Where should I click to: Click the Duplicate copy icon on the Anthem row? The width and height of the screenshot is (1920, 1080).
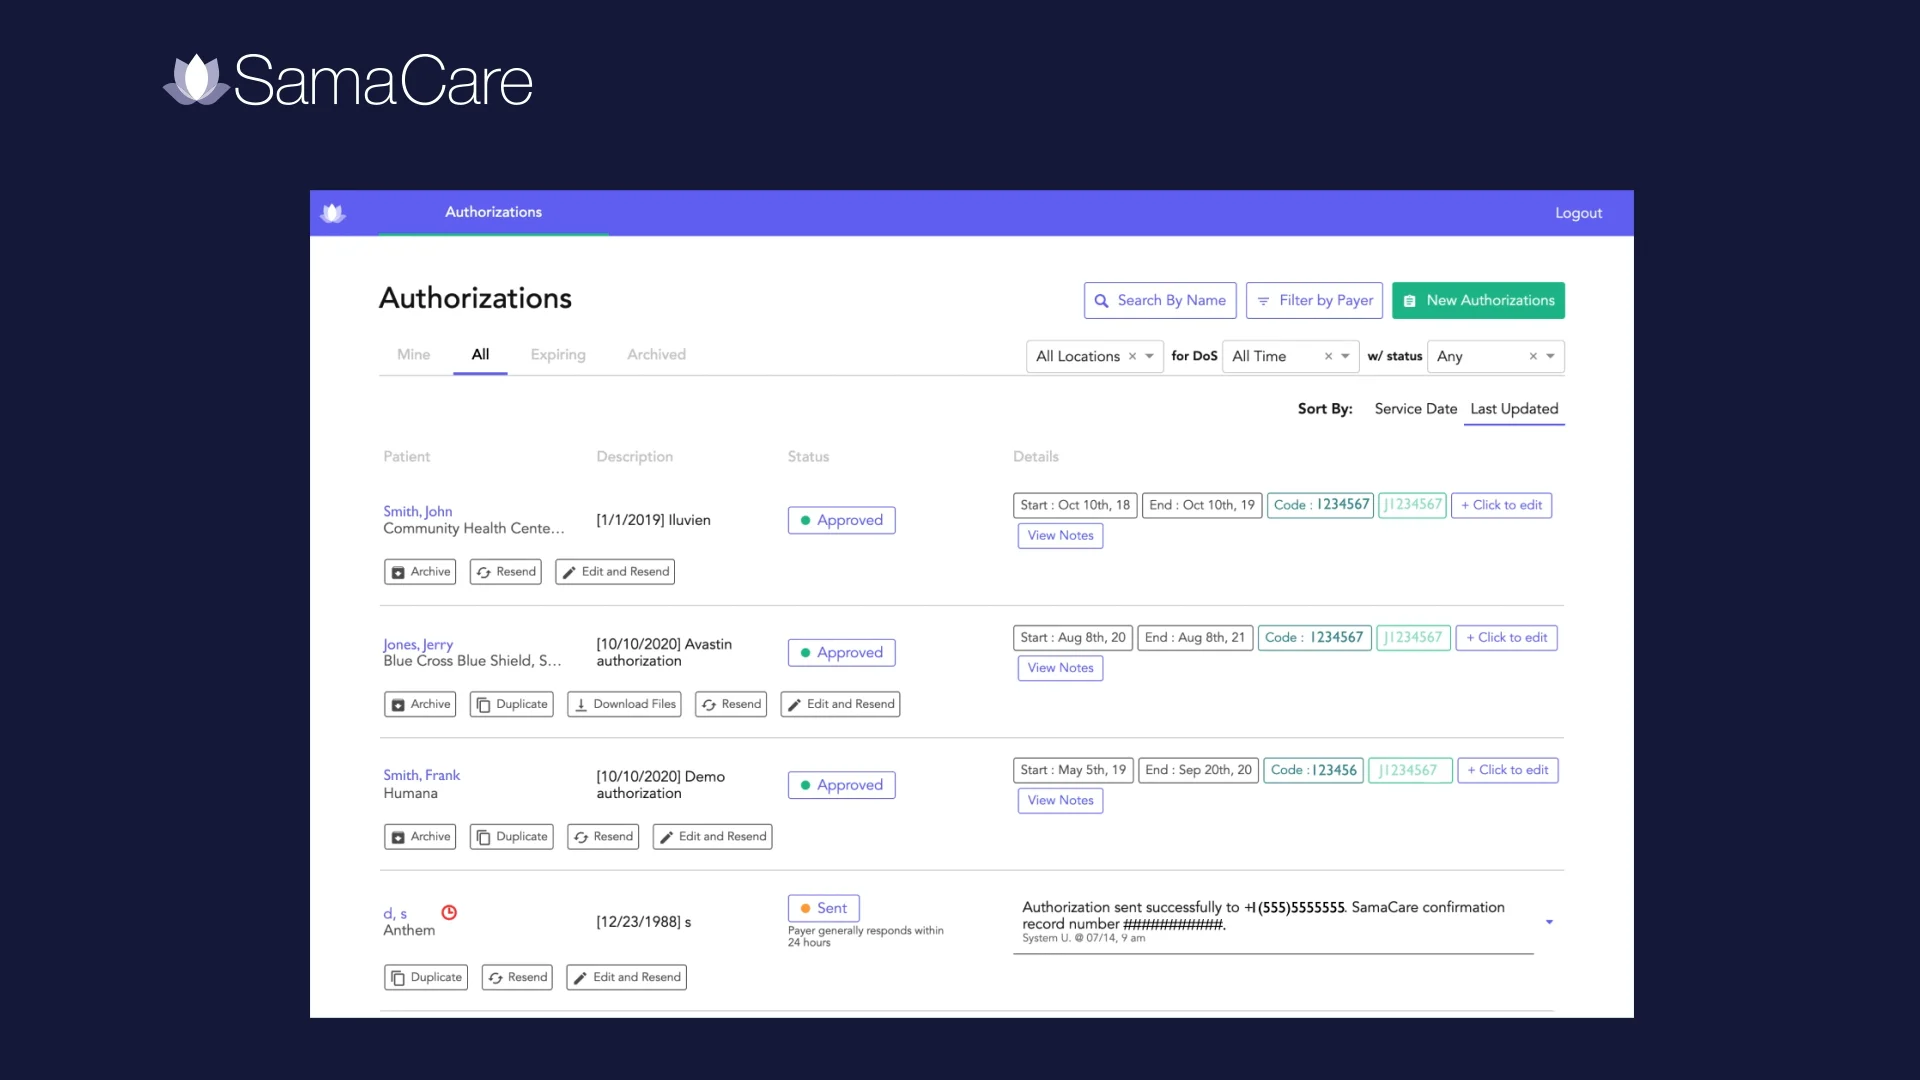(398, 977)
